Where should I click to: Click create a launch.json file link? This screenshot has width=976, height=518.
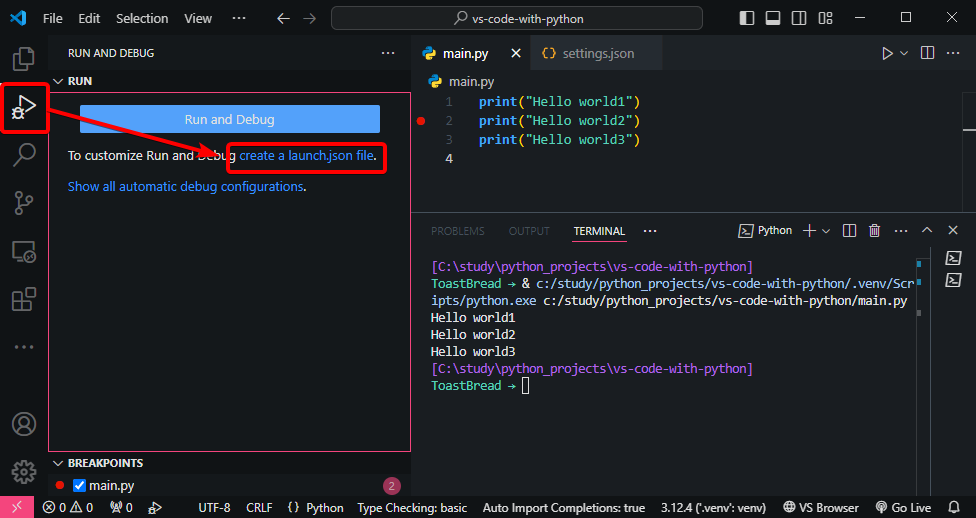click(x=307, y=156)
